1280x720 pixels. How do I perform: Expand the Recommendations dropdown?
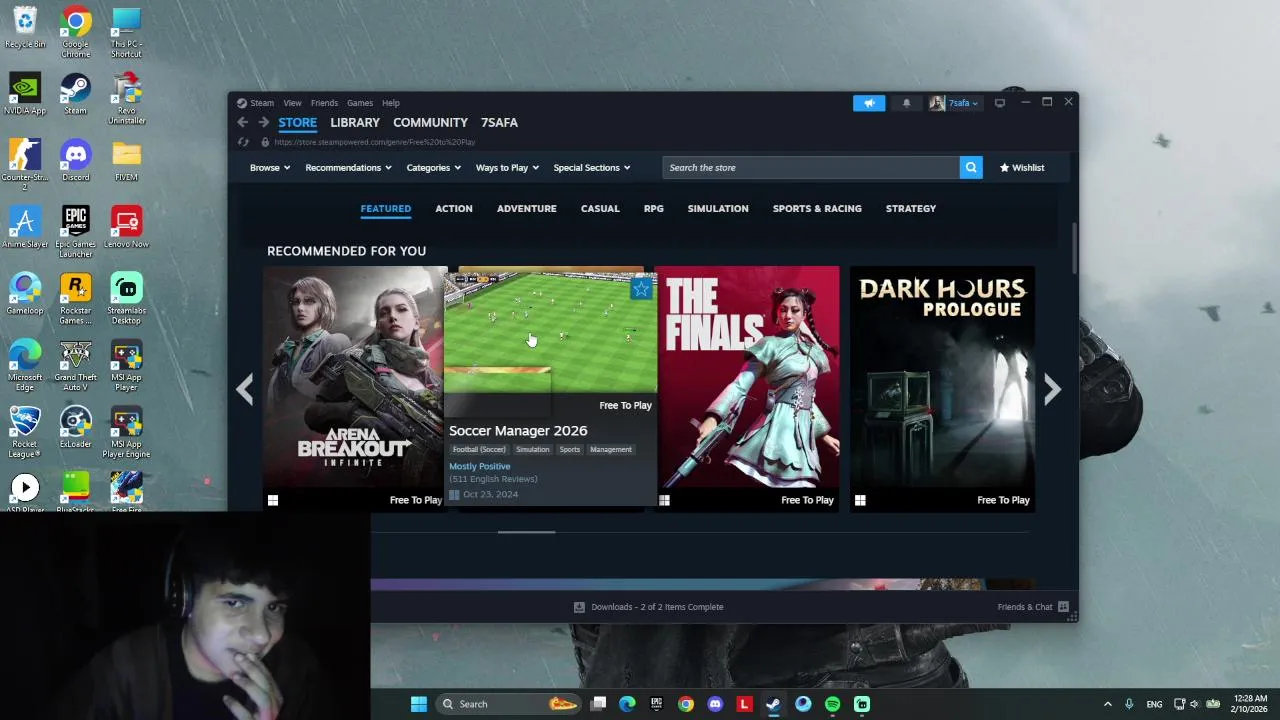[349, 168]
